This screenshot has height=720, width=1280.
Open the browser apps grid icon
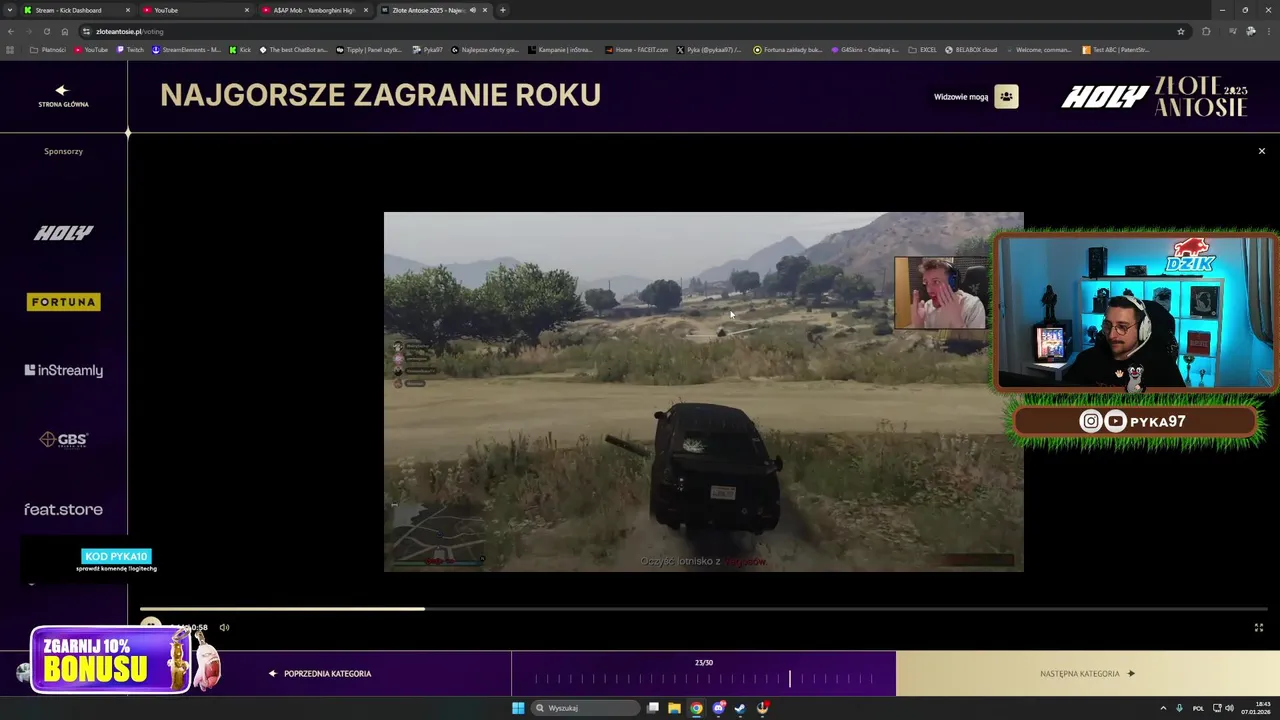click(10, 50)
